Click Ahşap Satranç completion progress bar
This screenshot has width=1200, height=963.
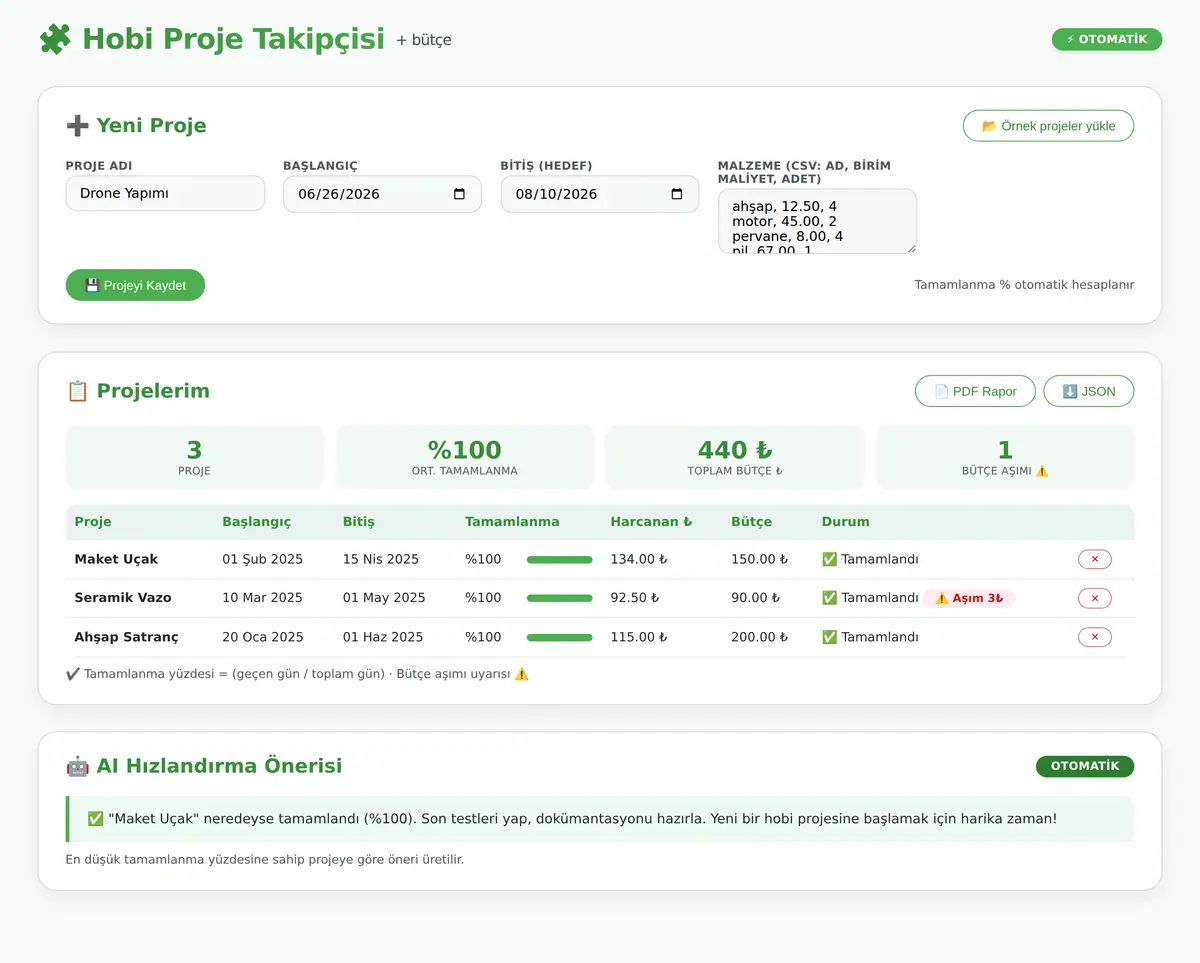[x=559, y=637]
